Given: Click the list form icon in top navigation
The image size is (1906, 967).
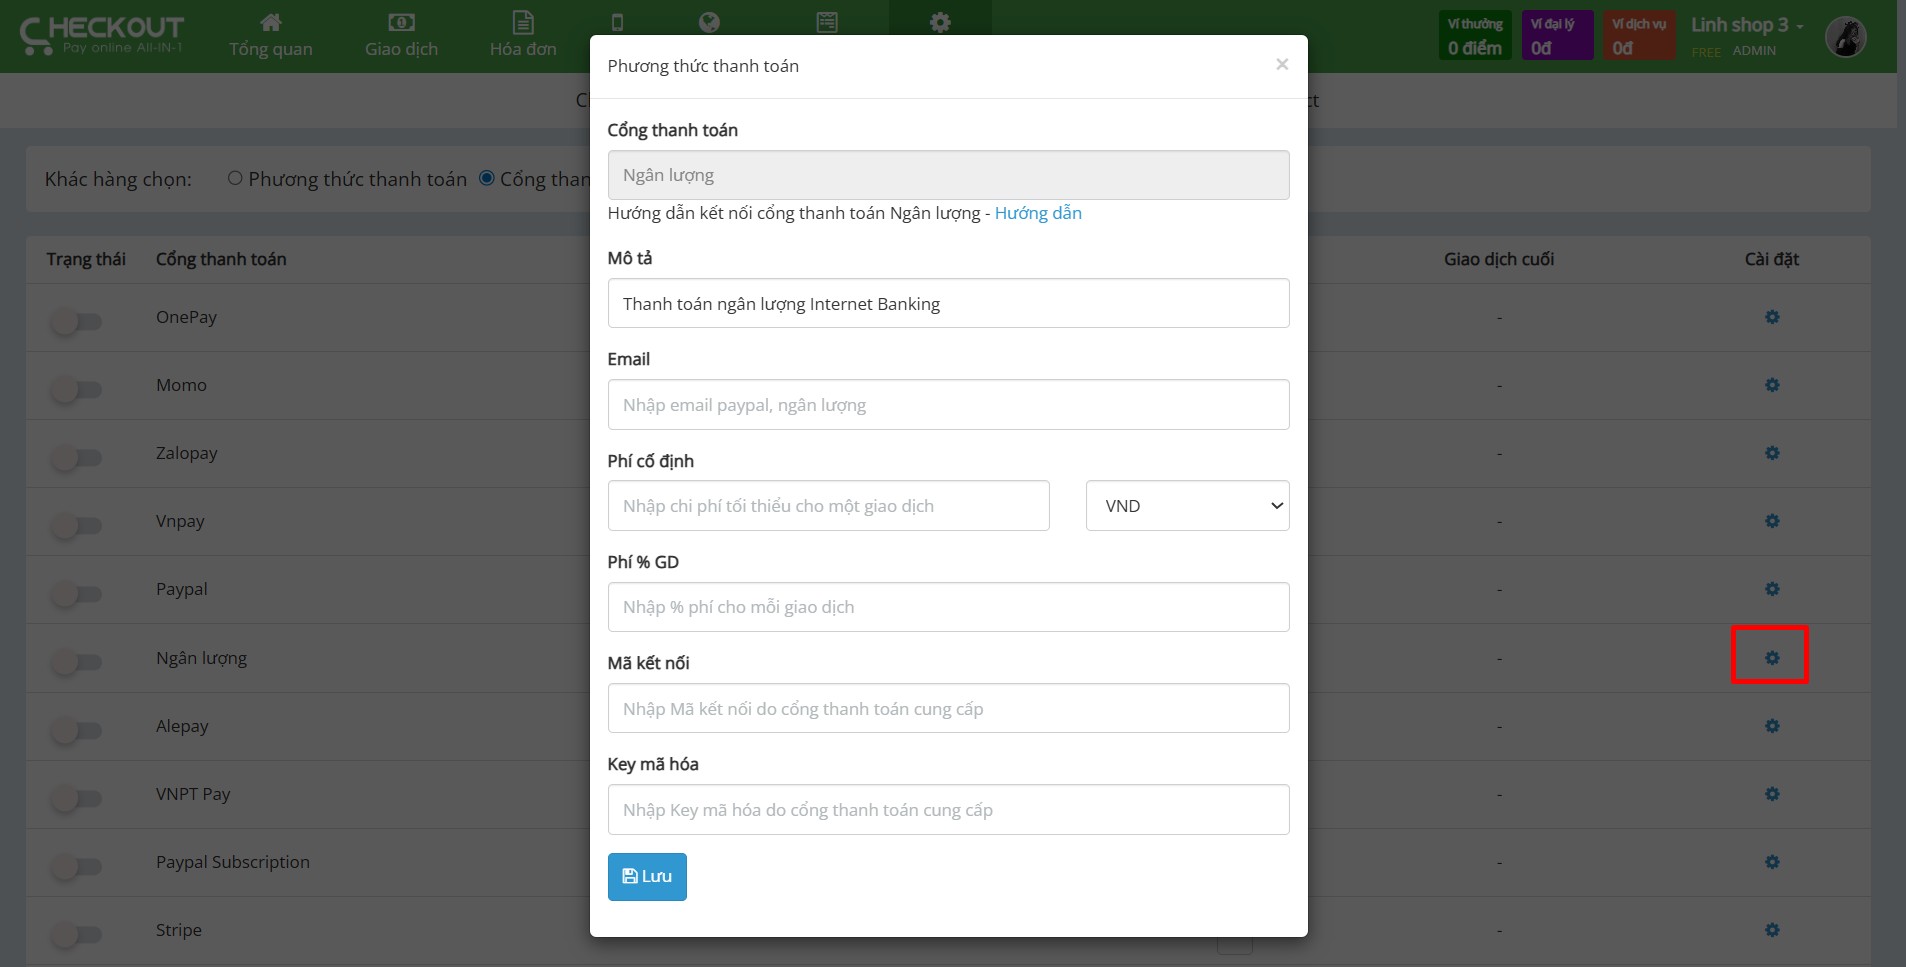Looking at the screenshot, I should [827, 22].
